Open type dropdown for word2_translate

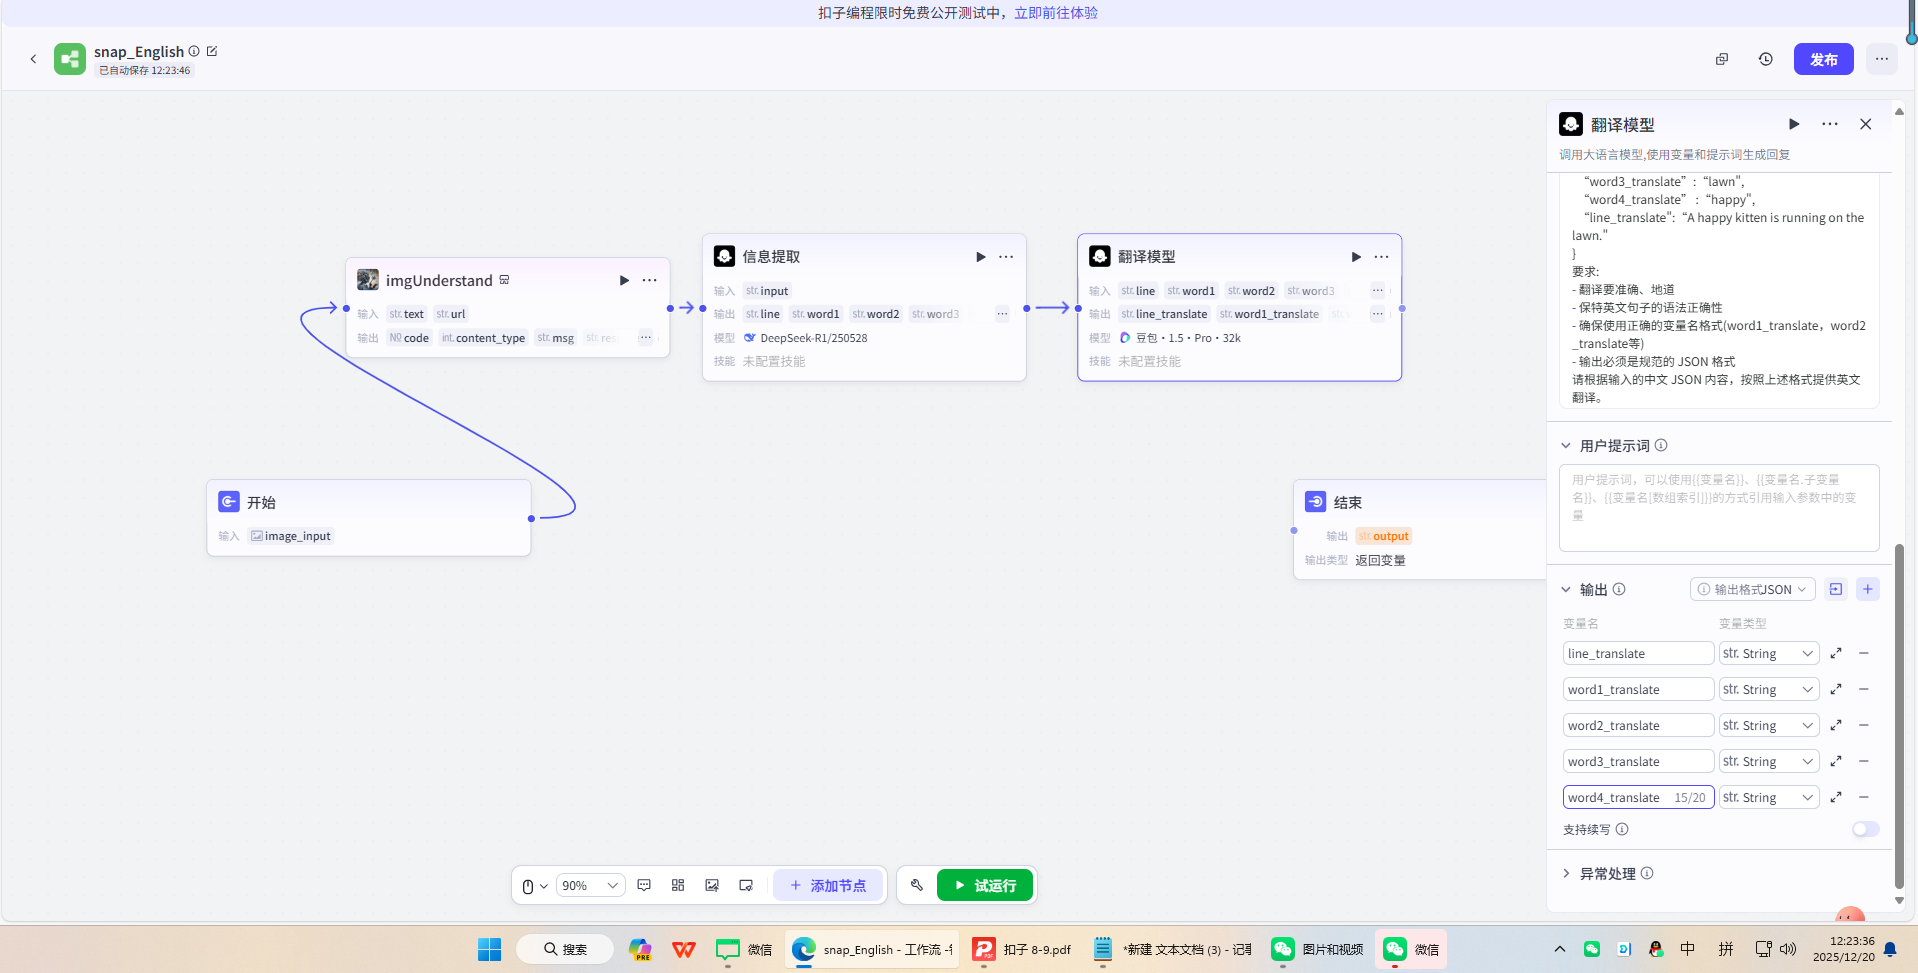(1769, 725)
